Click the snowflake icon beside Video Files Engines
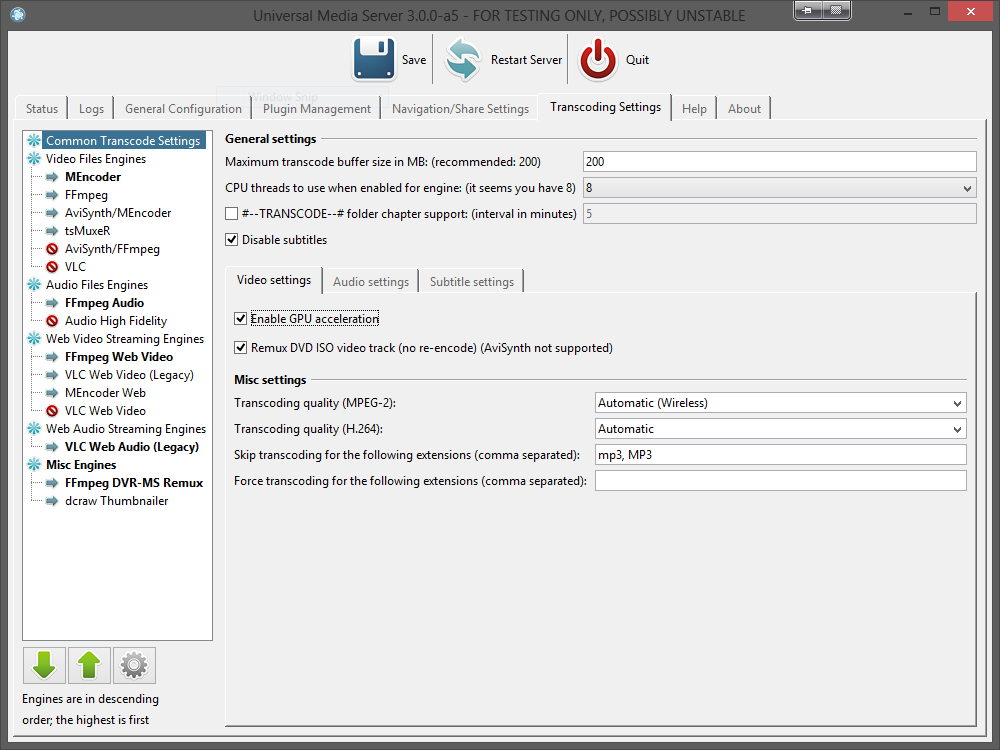 pyautogui.click(x=34, y=159)
